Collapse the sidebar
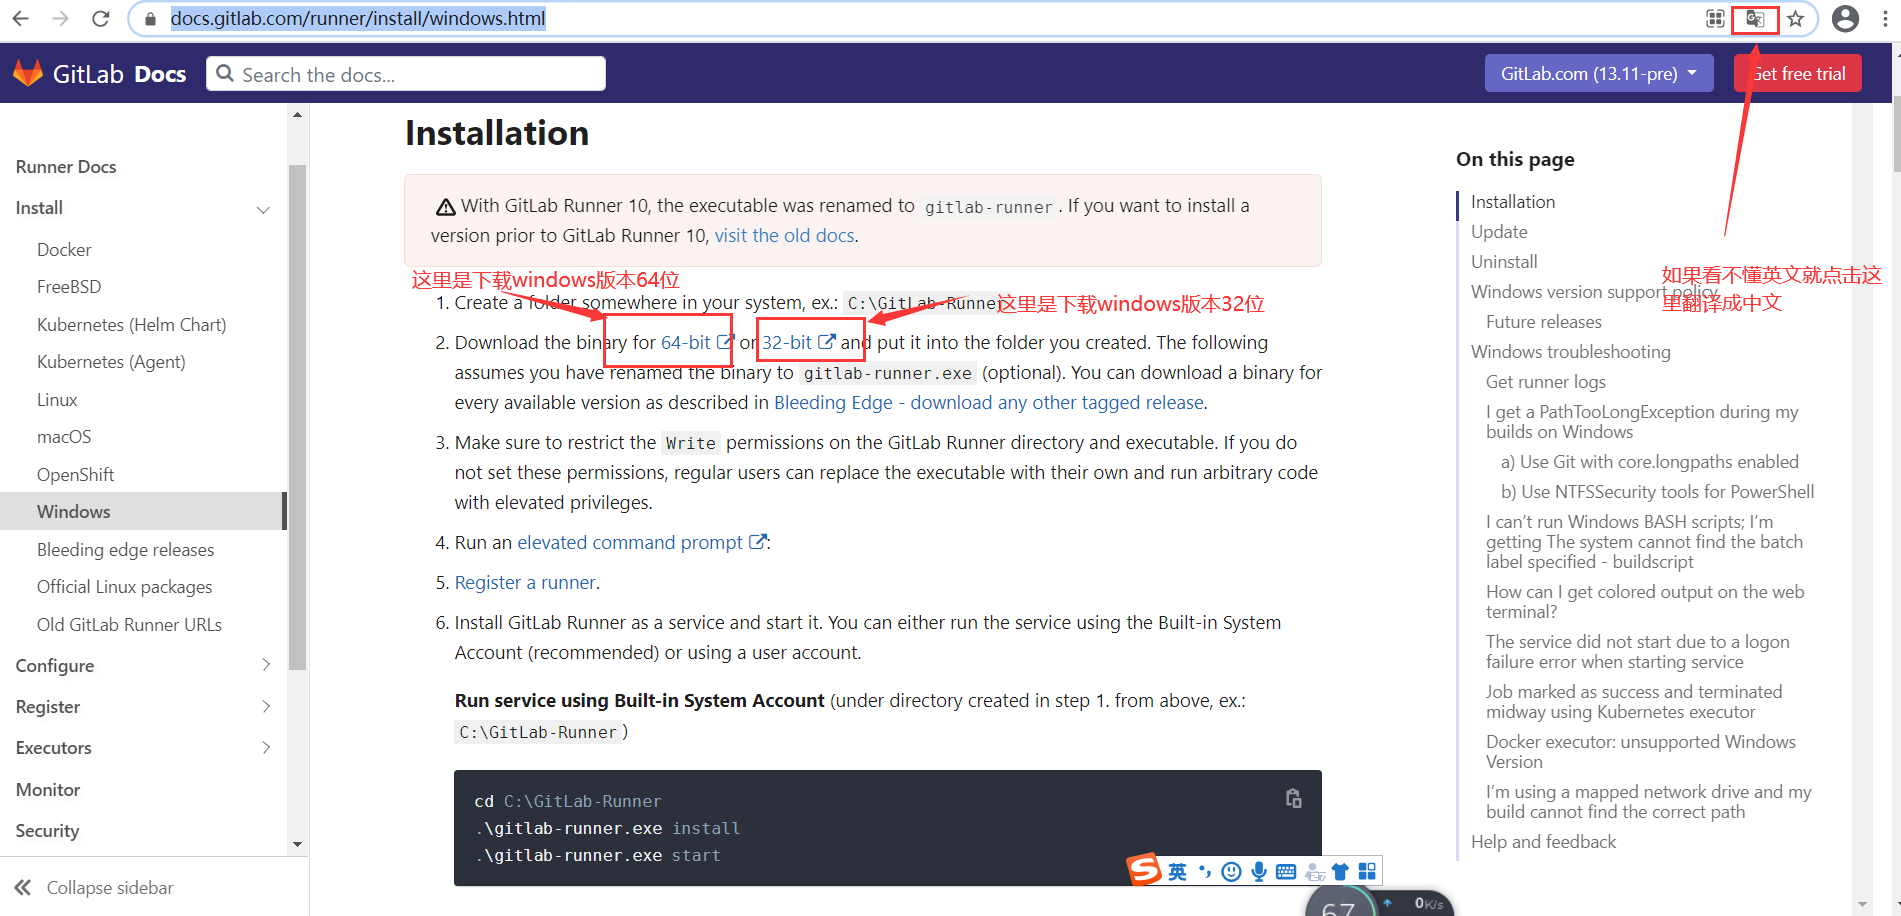This screenshot has height=916, width=1901. click(x=109, y=887)
